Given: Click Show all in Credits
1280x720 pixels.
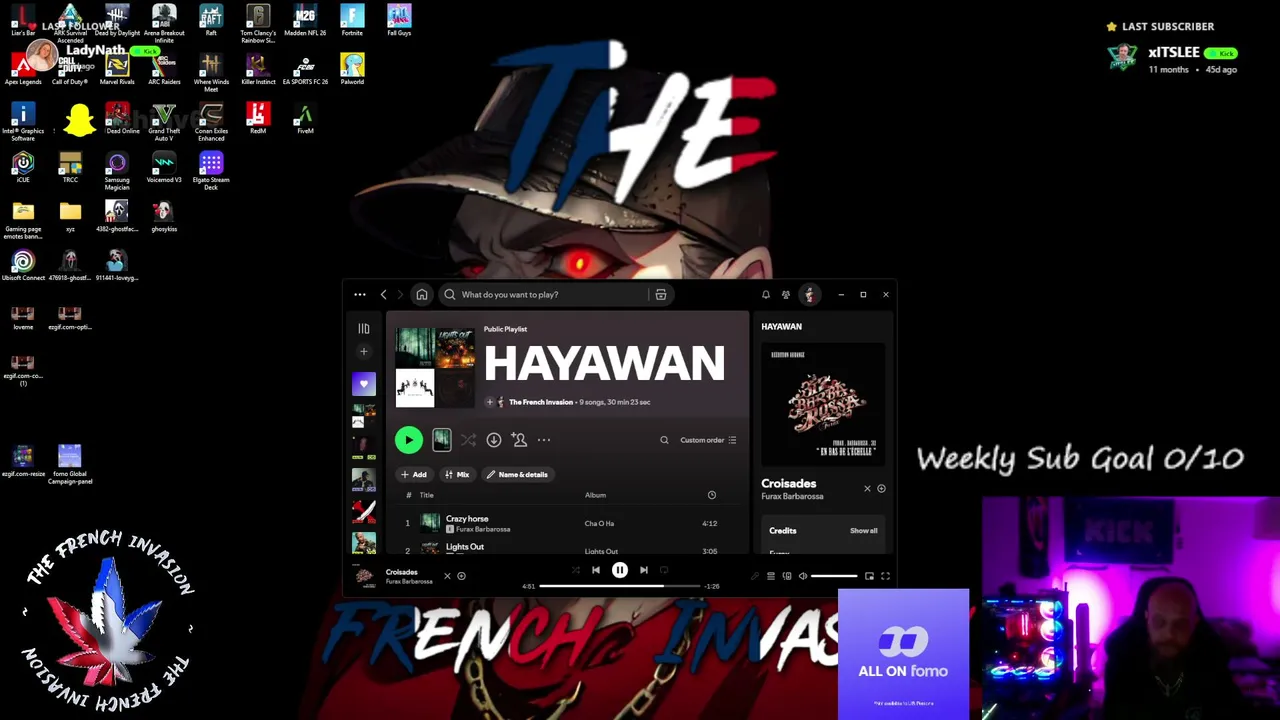Looking at the screenshot, I should [x=864, y=531].
